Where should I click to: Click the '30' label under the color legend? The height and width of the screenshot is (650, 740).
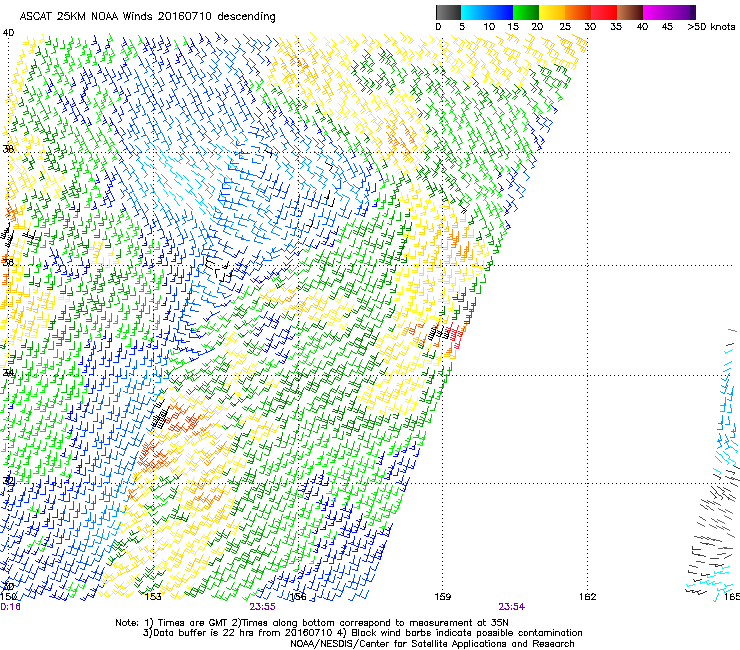coord(590,27)
